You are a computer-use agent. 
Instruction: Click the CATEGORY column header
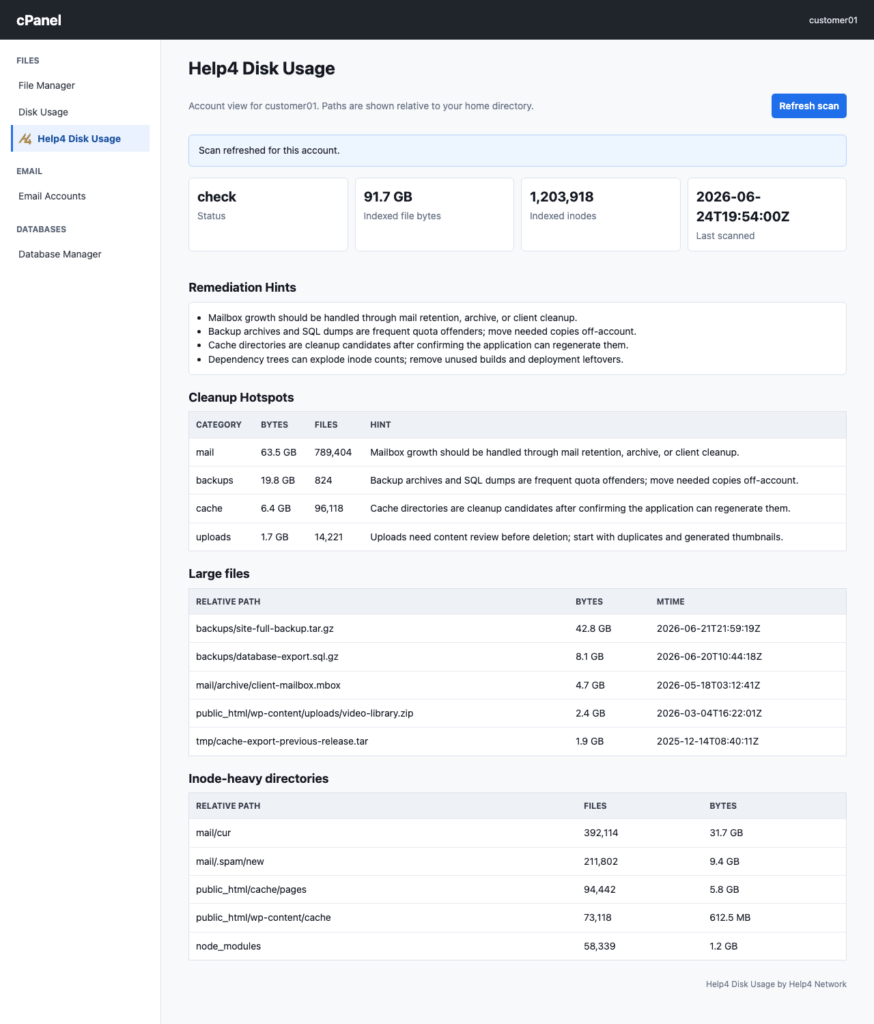coord(219,424)
